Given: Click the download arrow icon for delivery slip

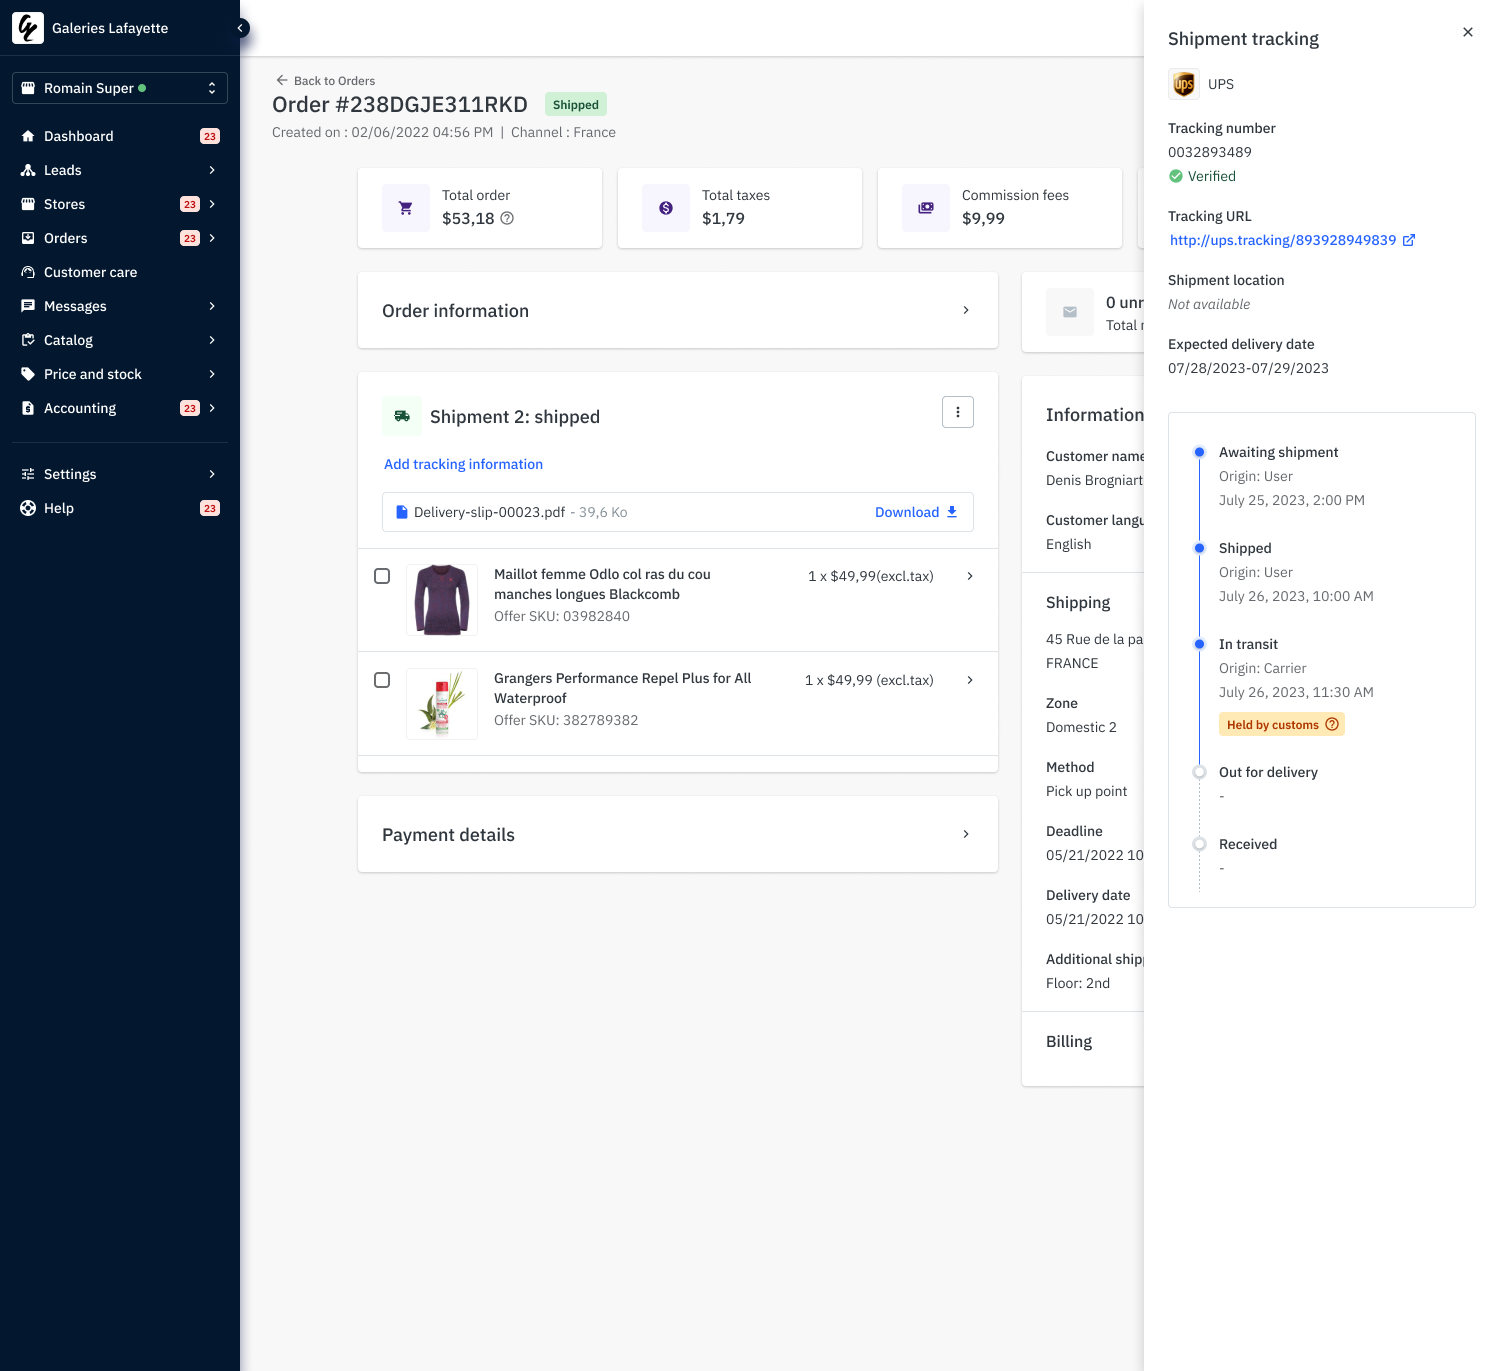Looking at the screenshot, I should coord(952,512).
